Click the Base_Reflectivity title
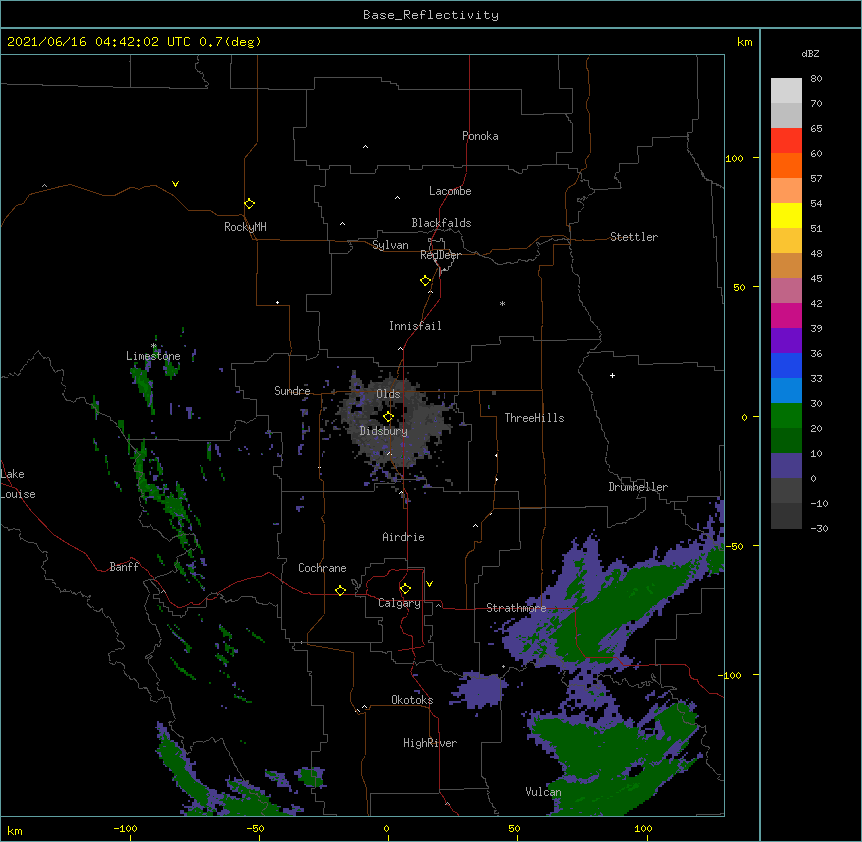 coord(431,15)
